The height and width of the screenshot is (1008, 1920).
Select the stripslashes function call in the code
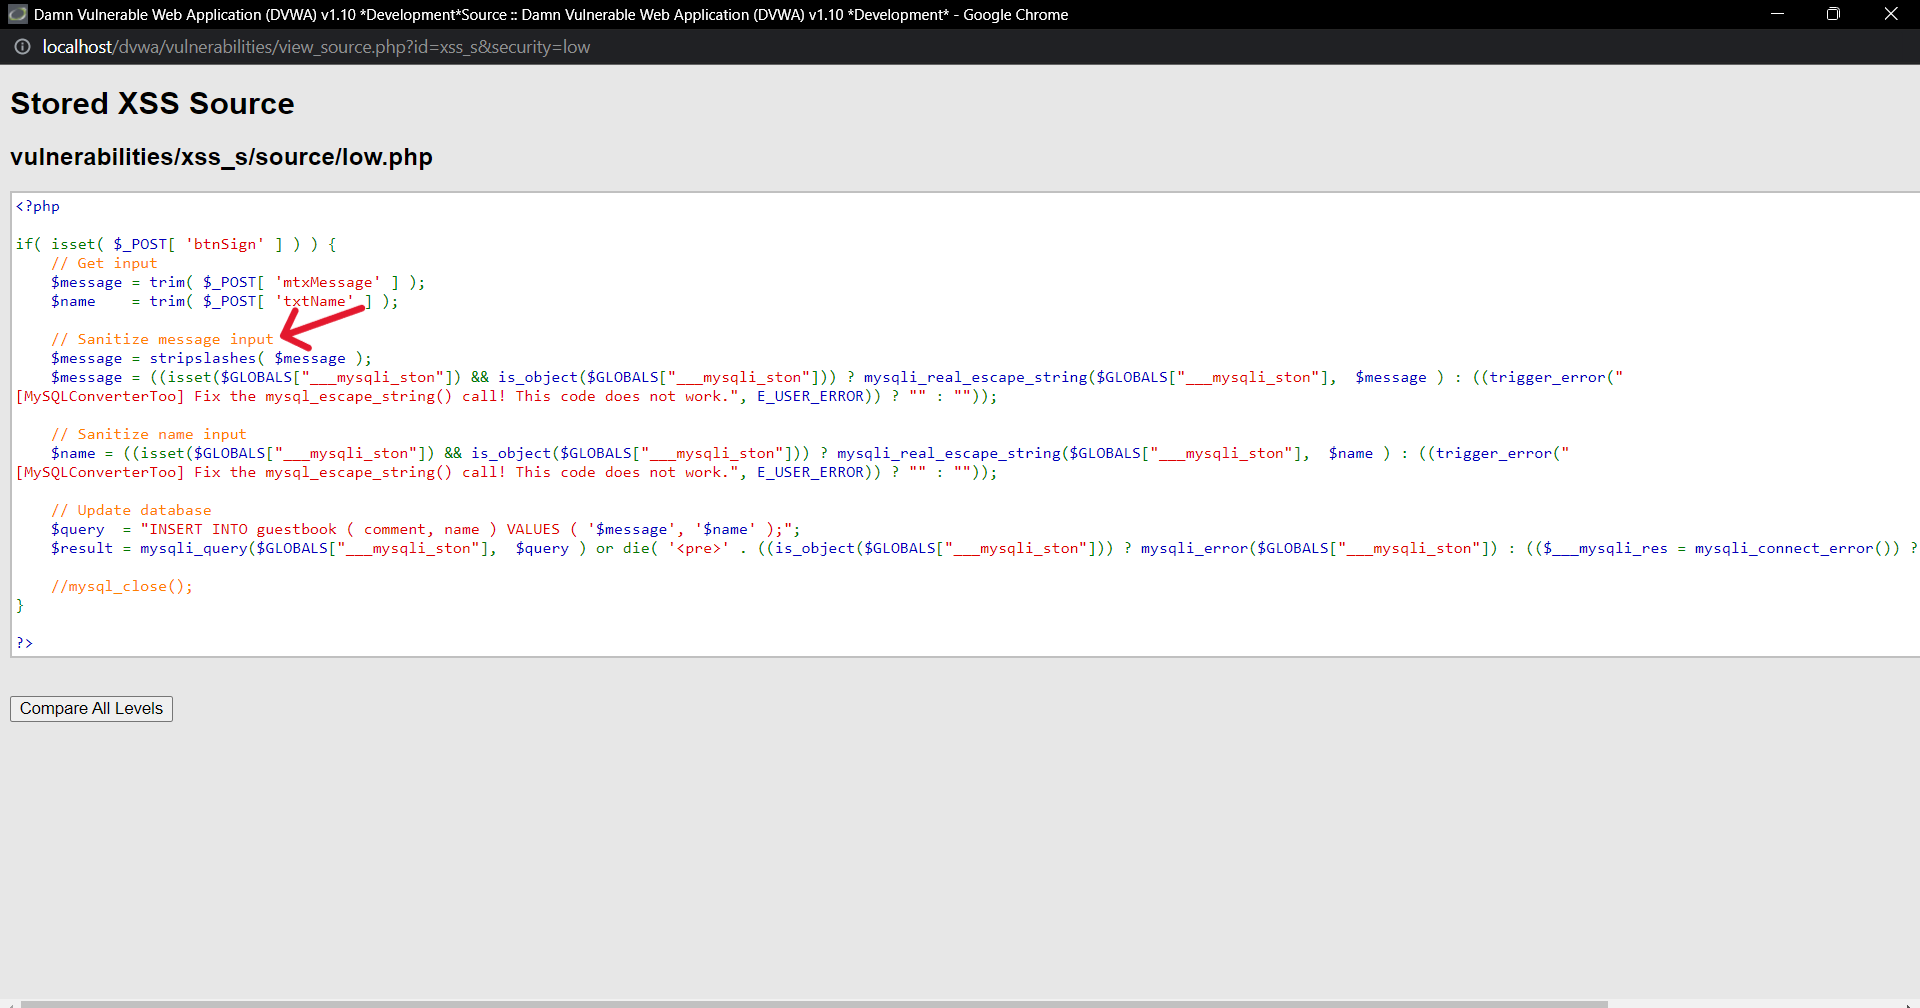204,358
